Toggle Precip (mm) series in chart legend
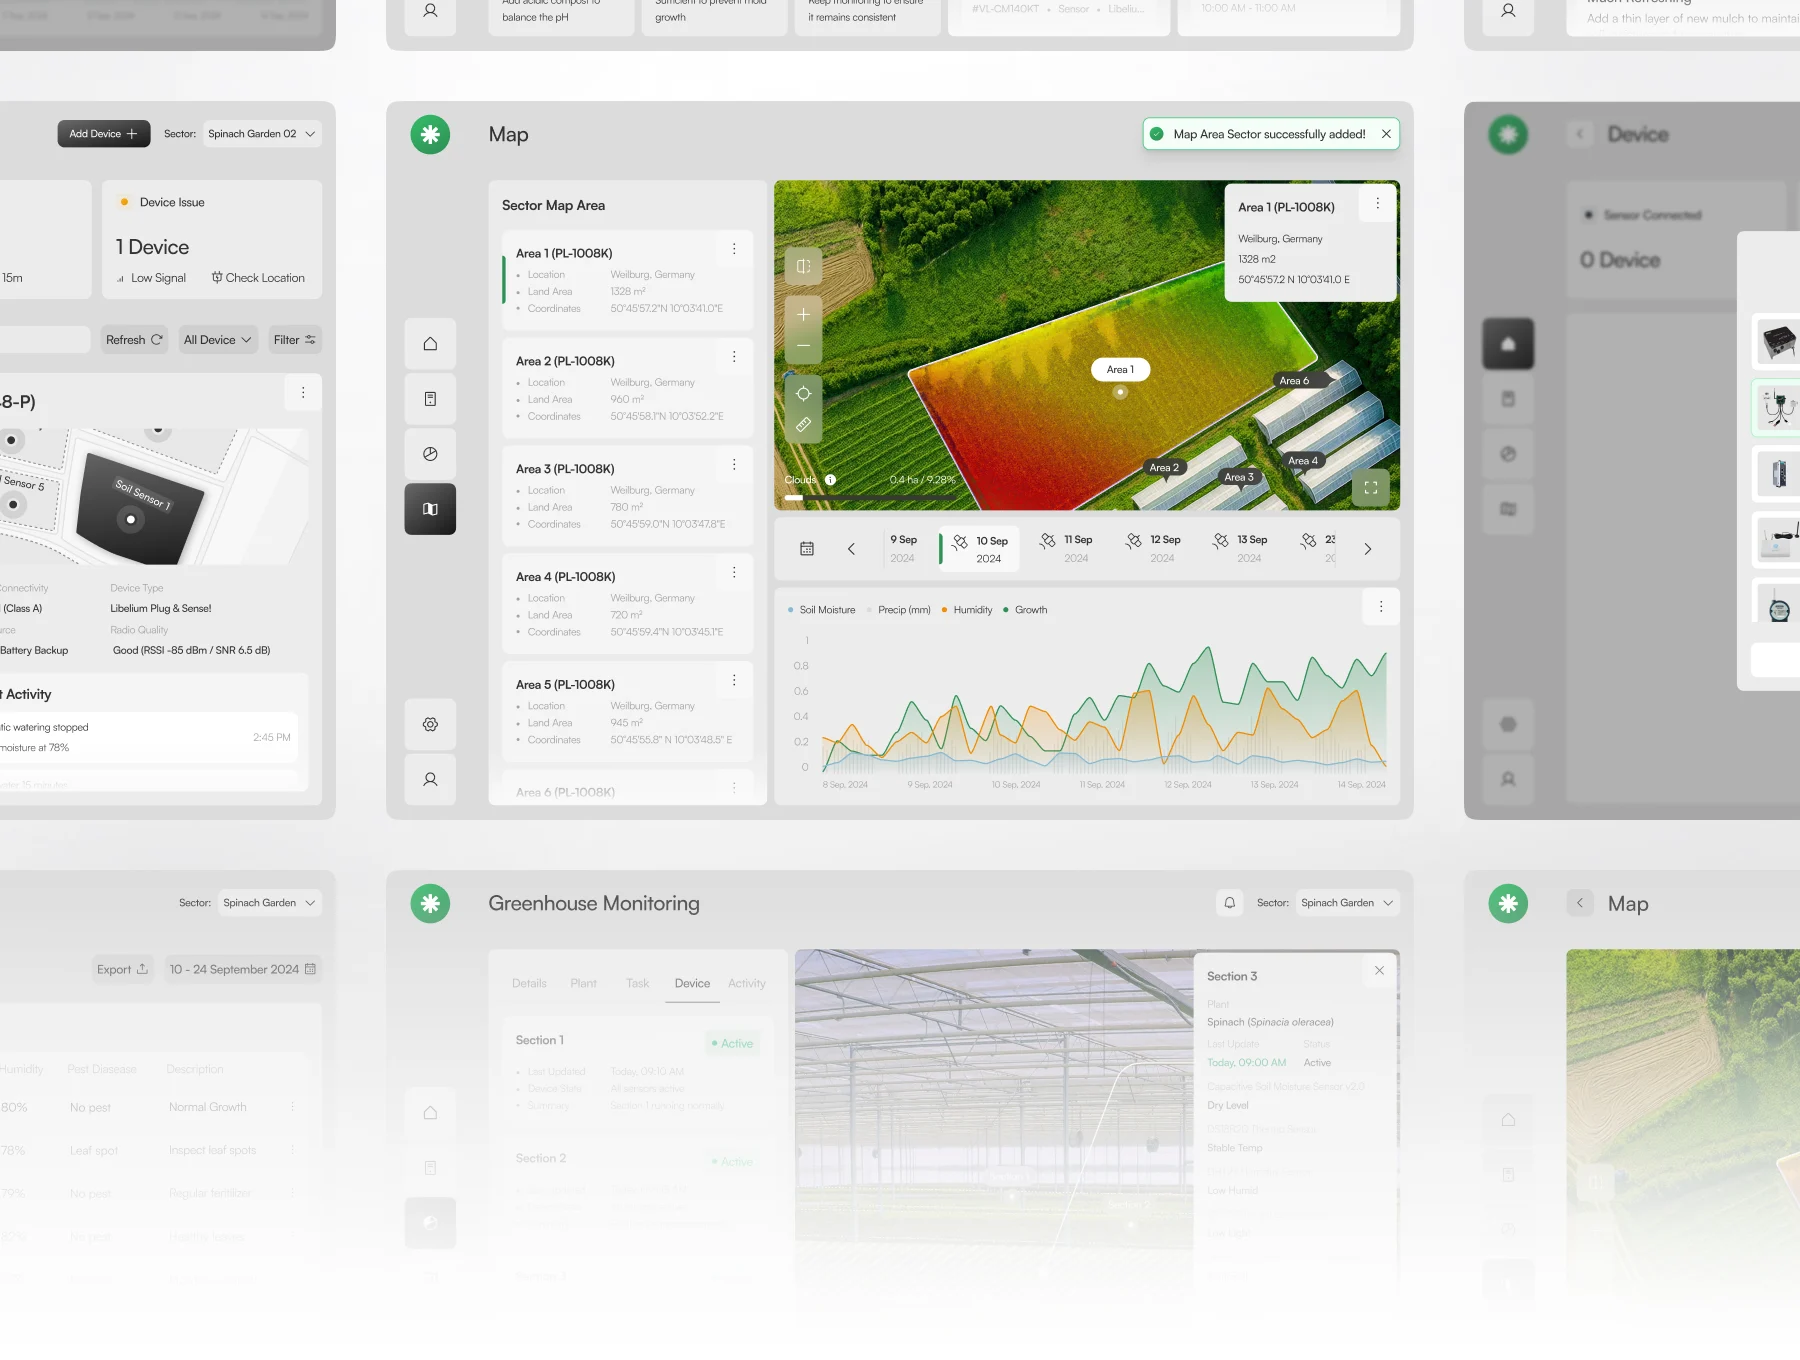1800x1360 pixels. pos(898,610)
